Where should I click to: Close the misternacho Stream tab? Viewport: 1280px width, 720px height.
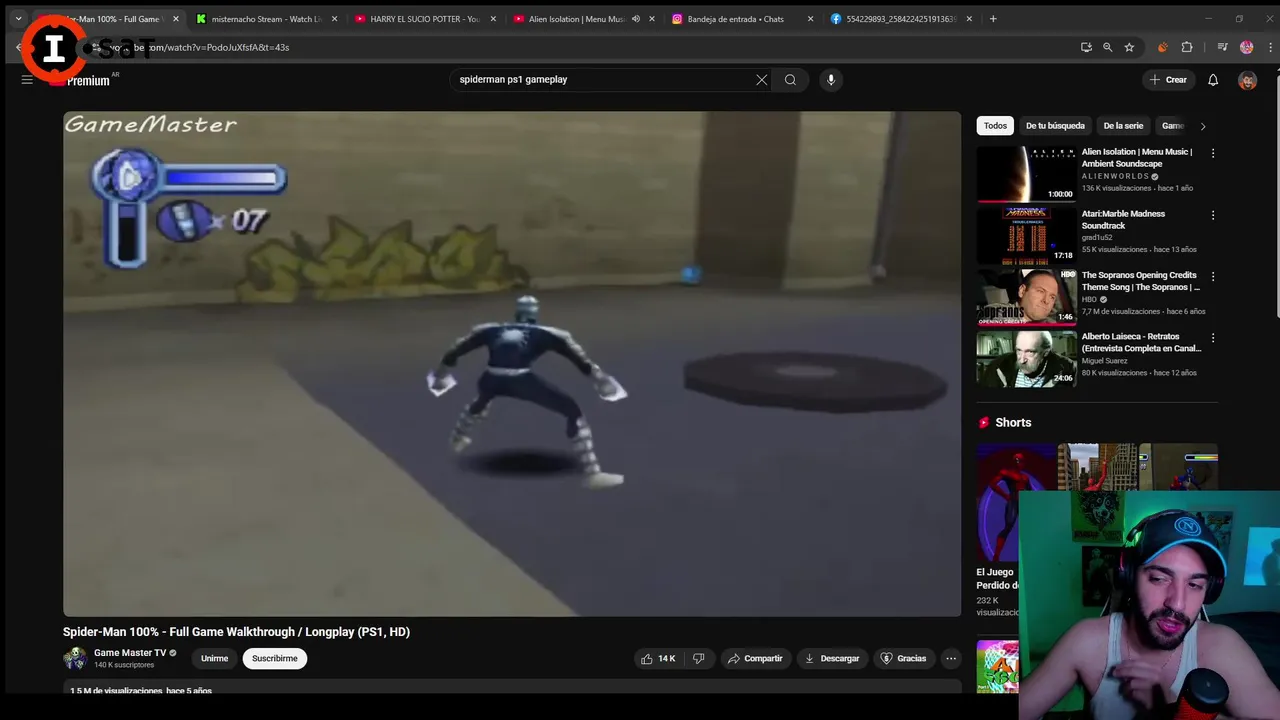point(334,19)
